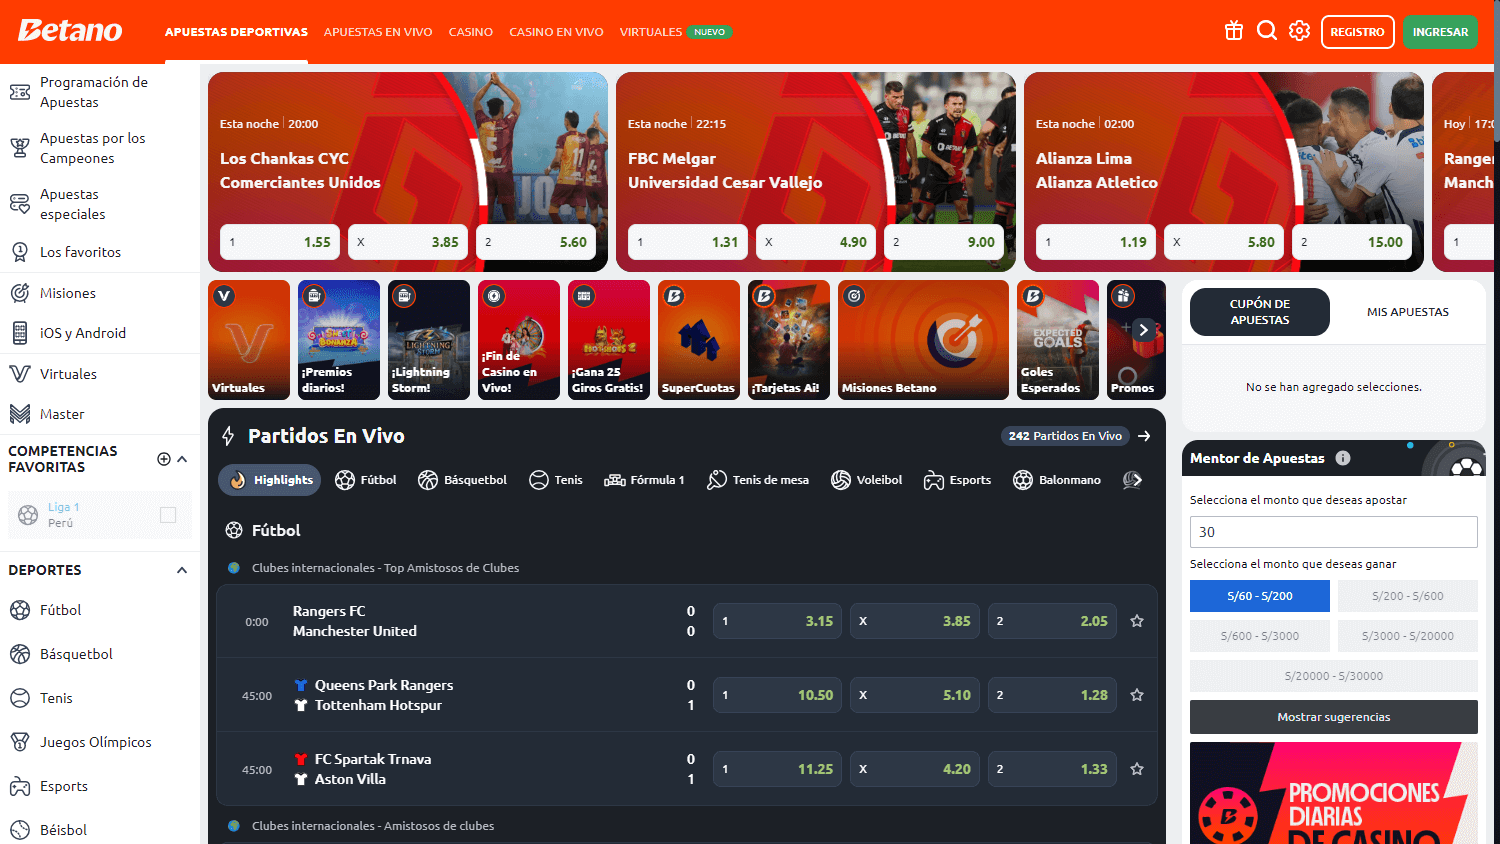Select Básquetbol in Deportes list

(x=100, y=654)
